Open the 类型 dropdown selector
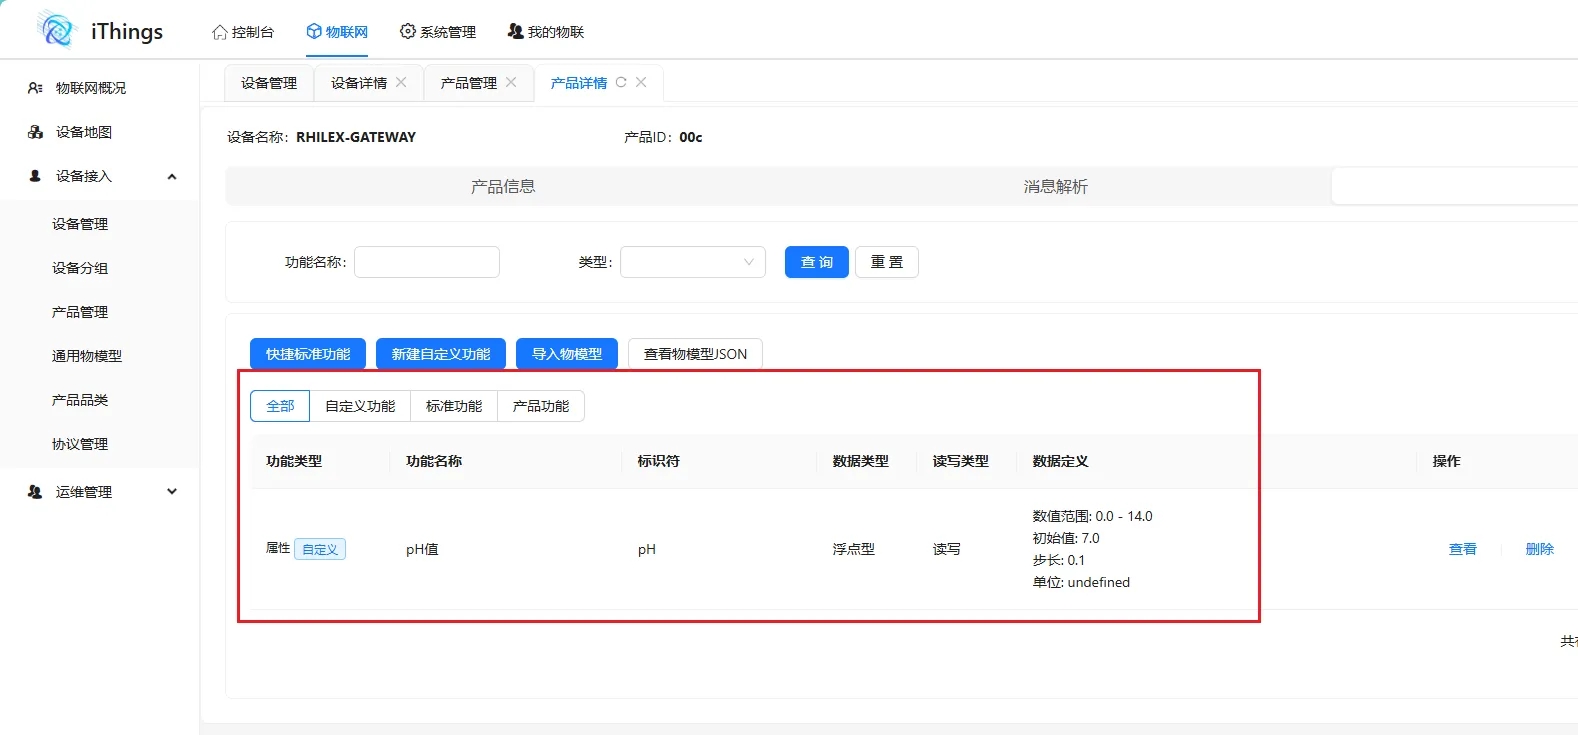 pyautogui.click(x=692, y=262)
